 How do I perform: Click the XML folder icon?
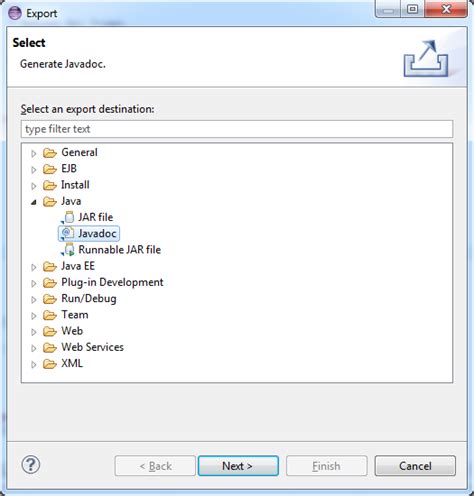(50, 364)
